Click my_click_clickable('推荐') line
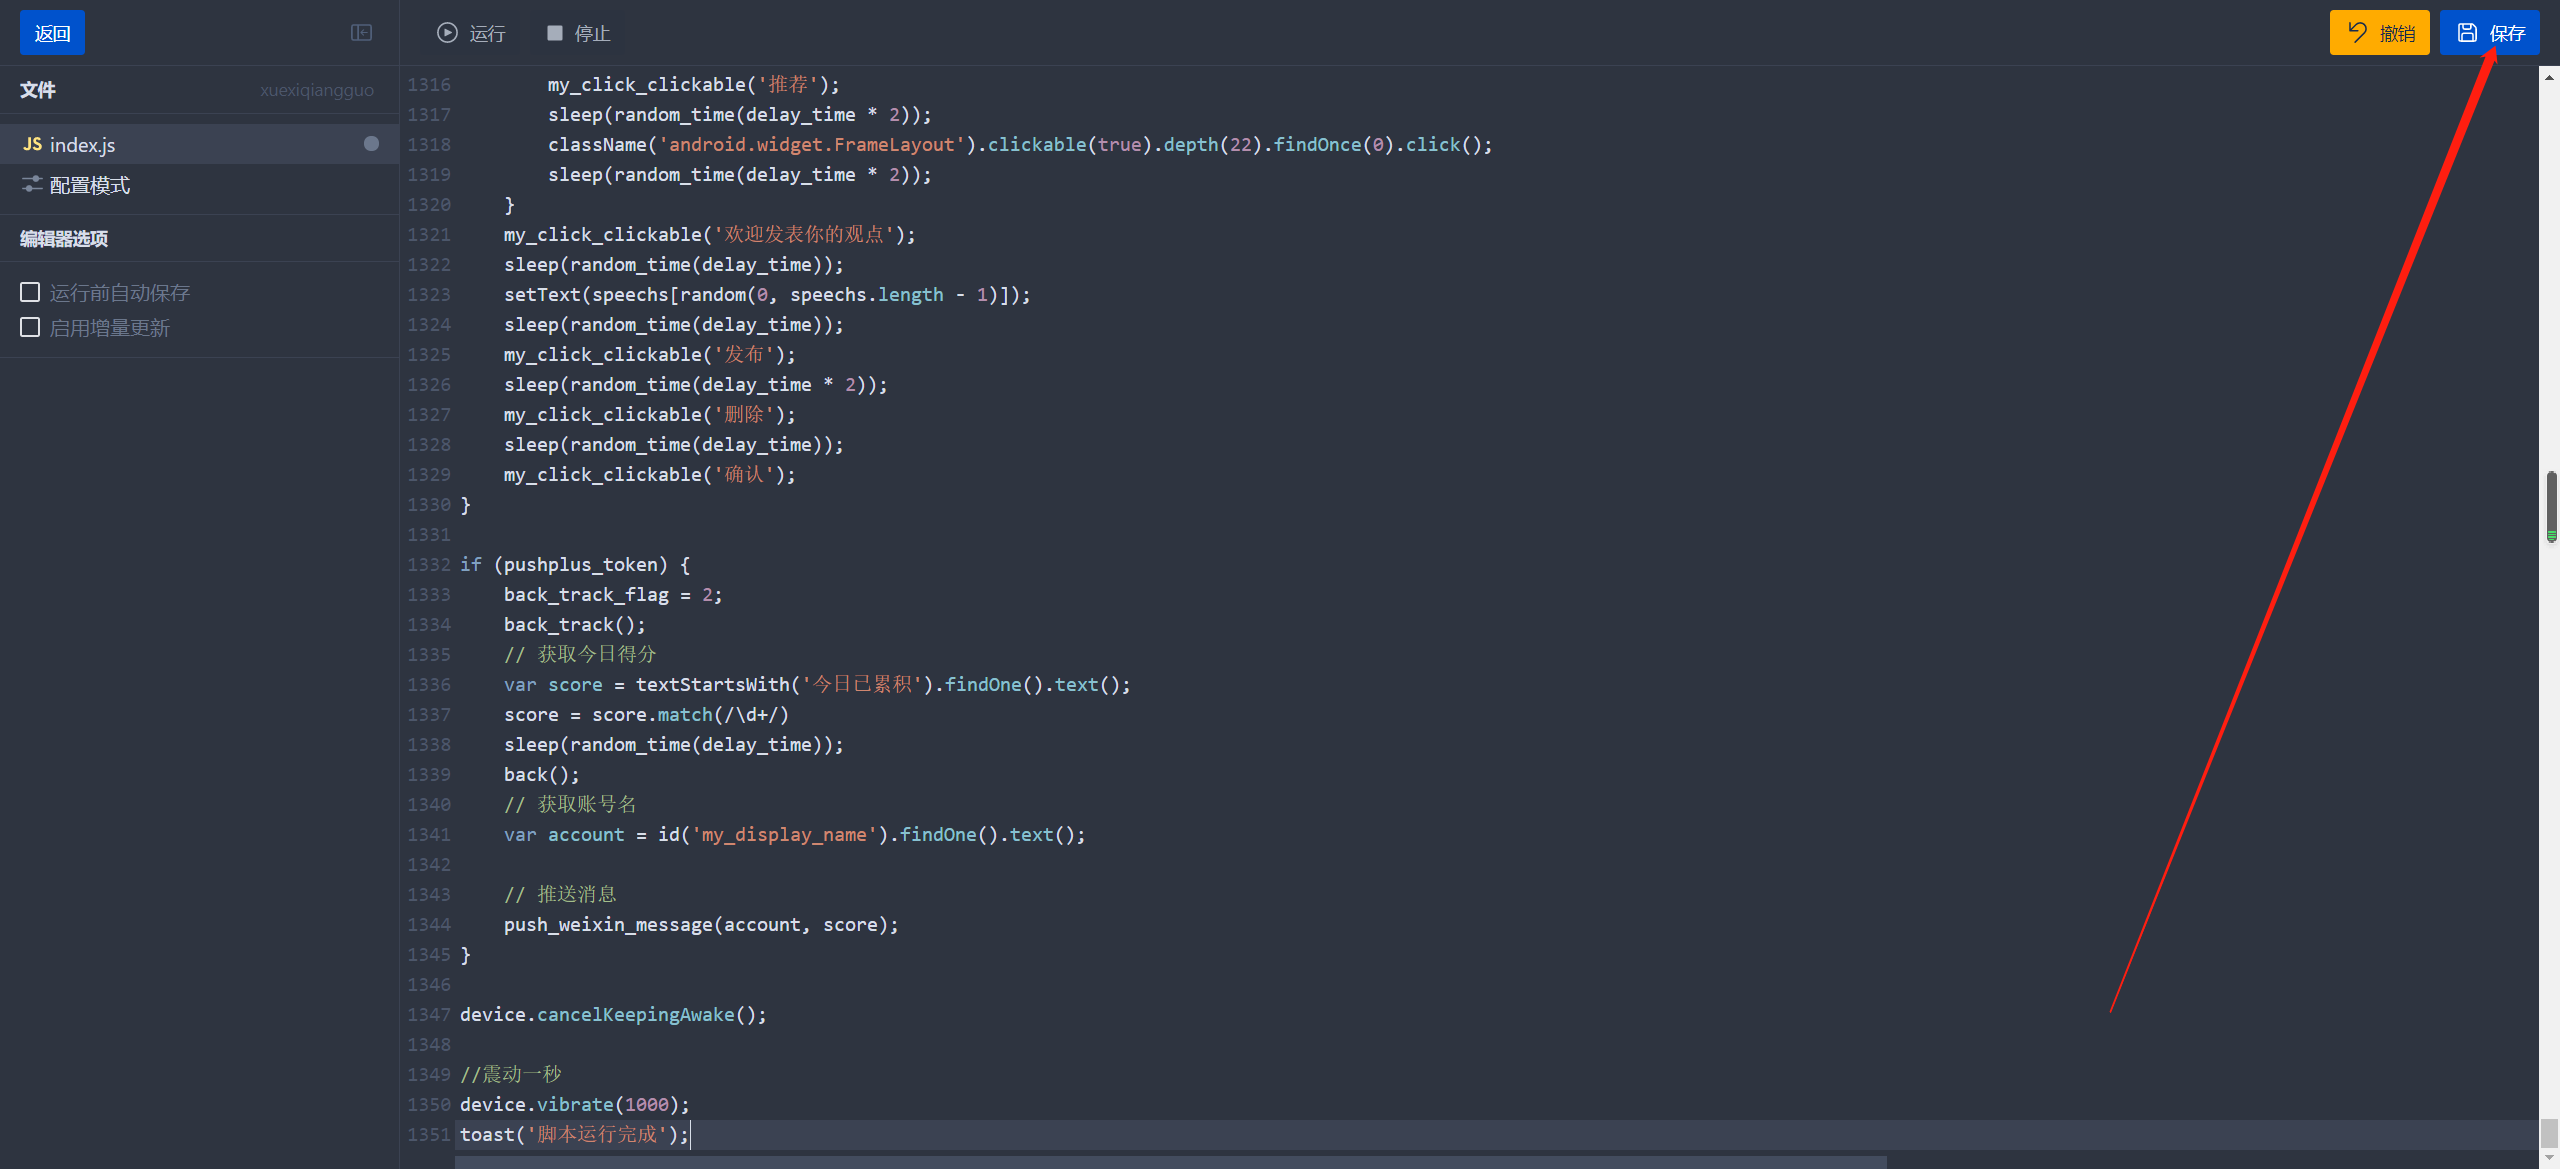The height and width of the screenshot is (1169, 2560). tap(694, 84)
